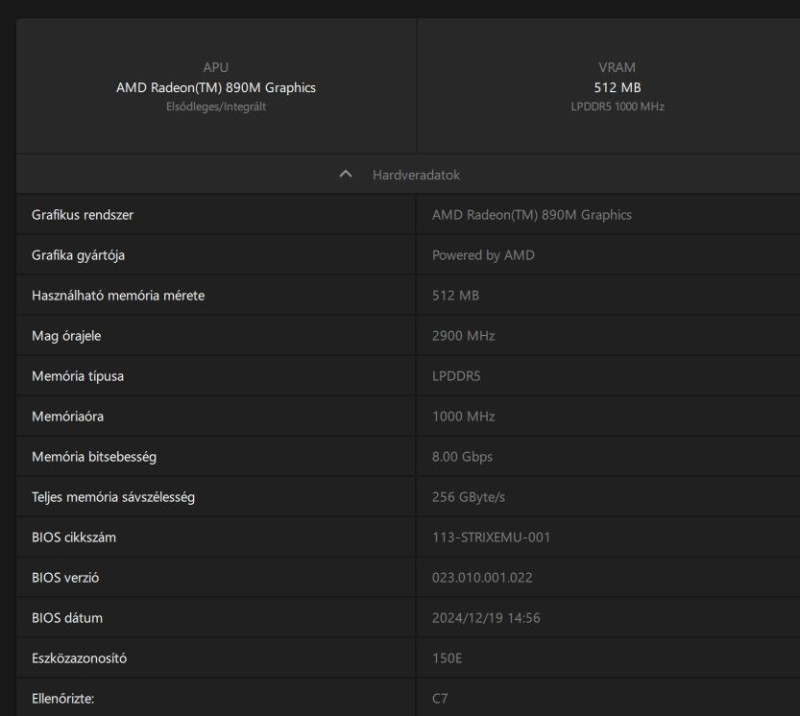
Task: Click the BIOS dátum row label
Action: click(x=67, y=618)
